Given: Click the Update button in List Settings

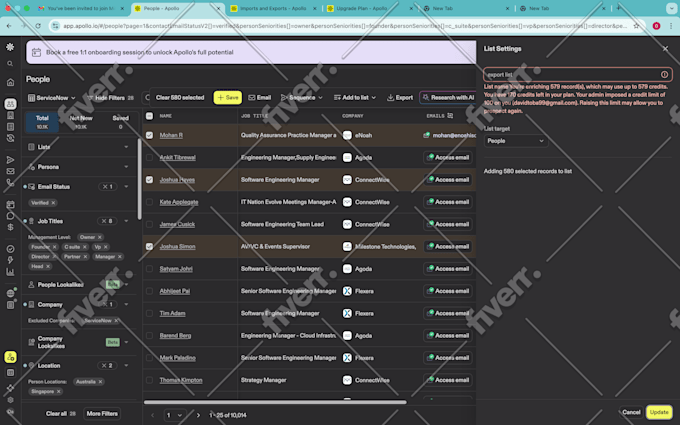Looking at the screenshot, I should pyautogui.click(x=659, y=412).
